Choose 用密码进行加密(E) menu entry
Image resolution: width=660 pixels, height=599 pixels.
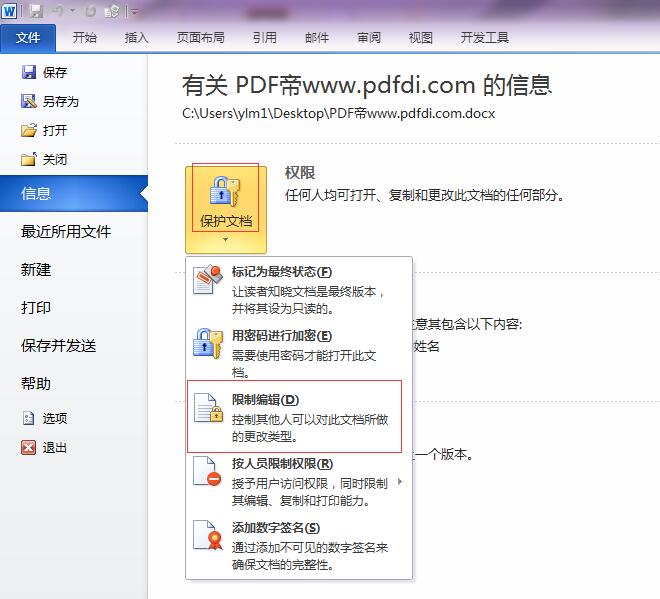point(299,353)
